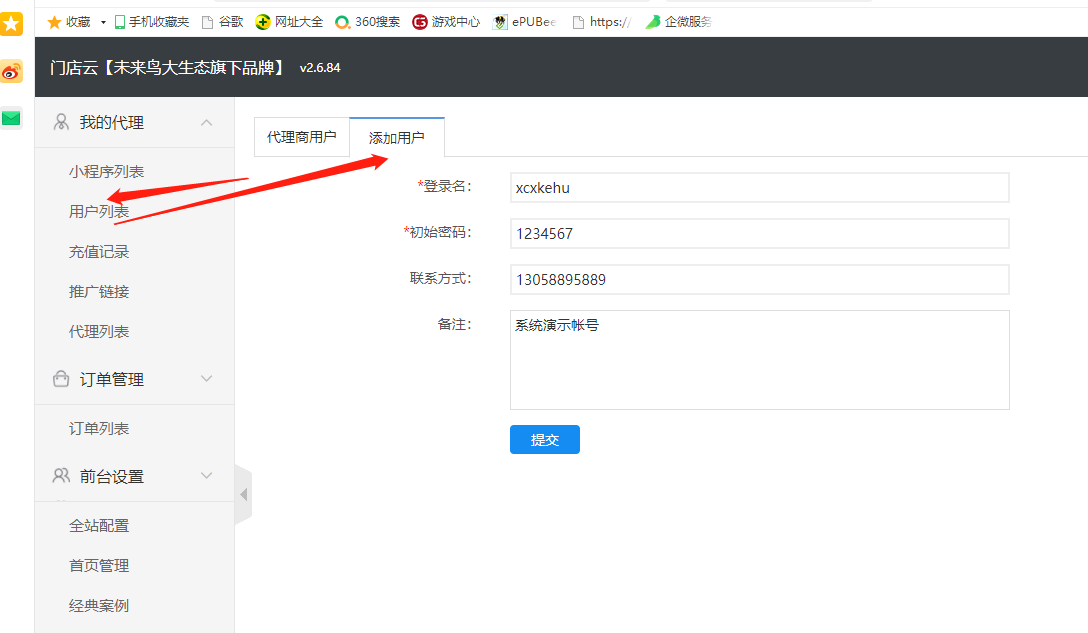
Task: Toggle the 前台设置 menu section
Action: [206, 476]
